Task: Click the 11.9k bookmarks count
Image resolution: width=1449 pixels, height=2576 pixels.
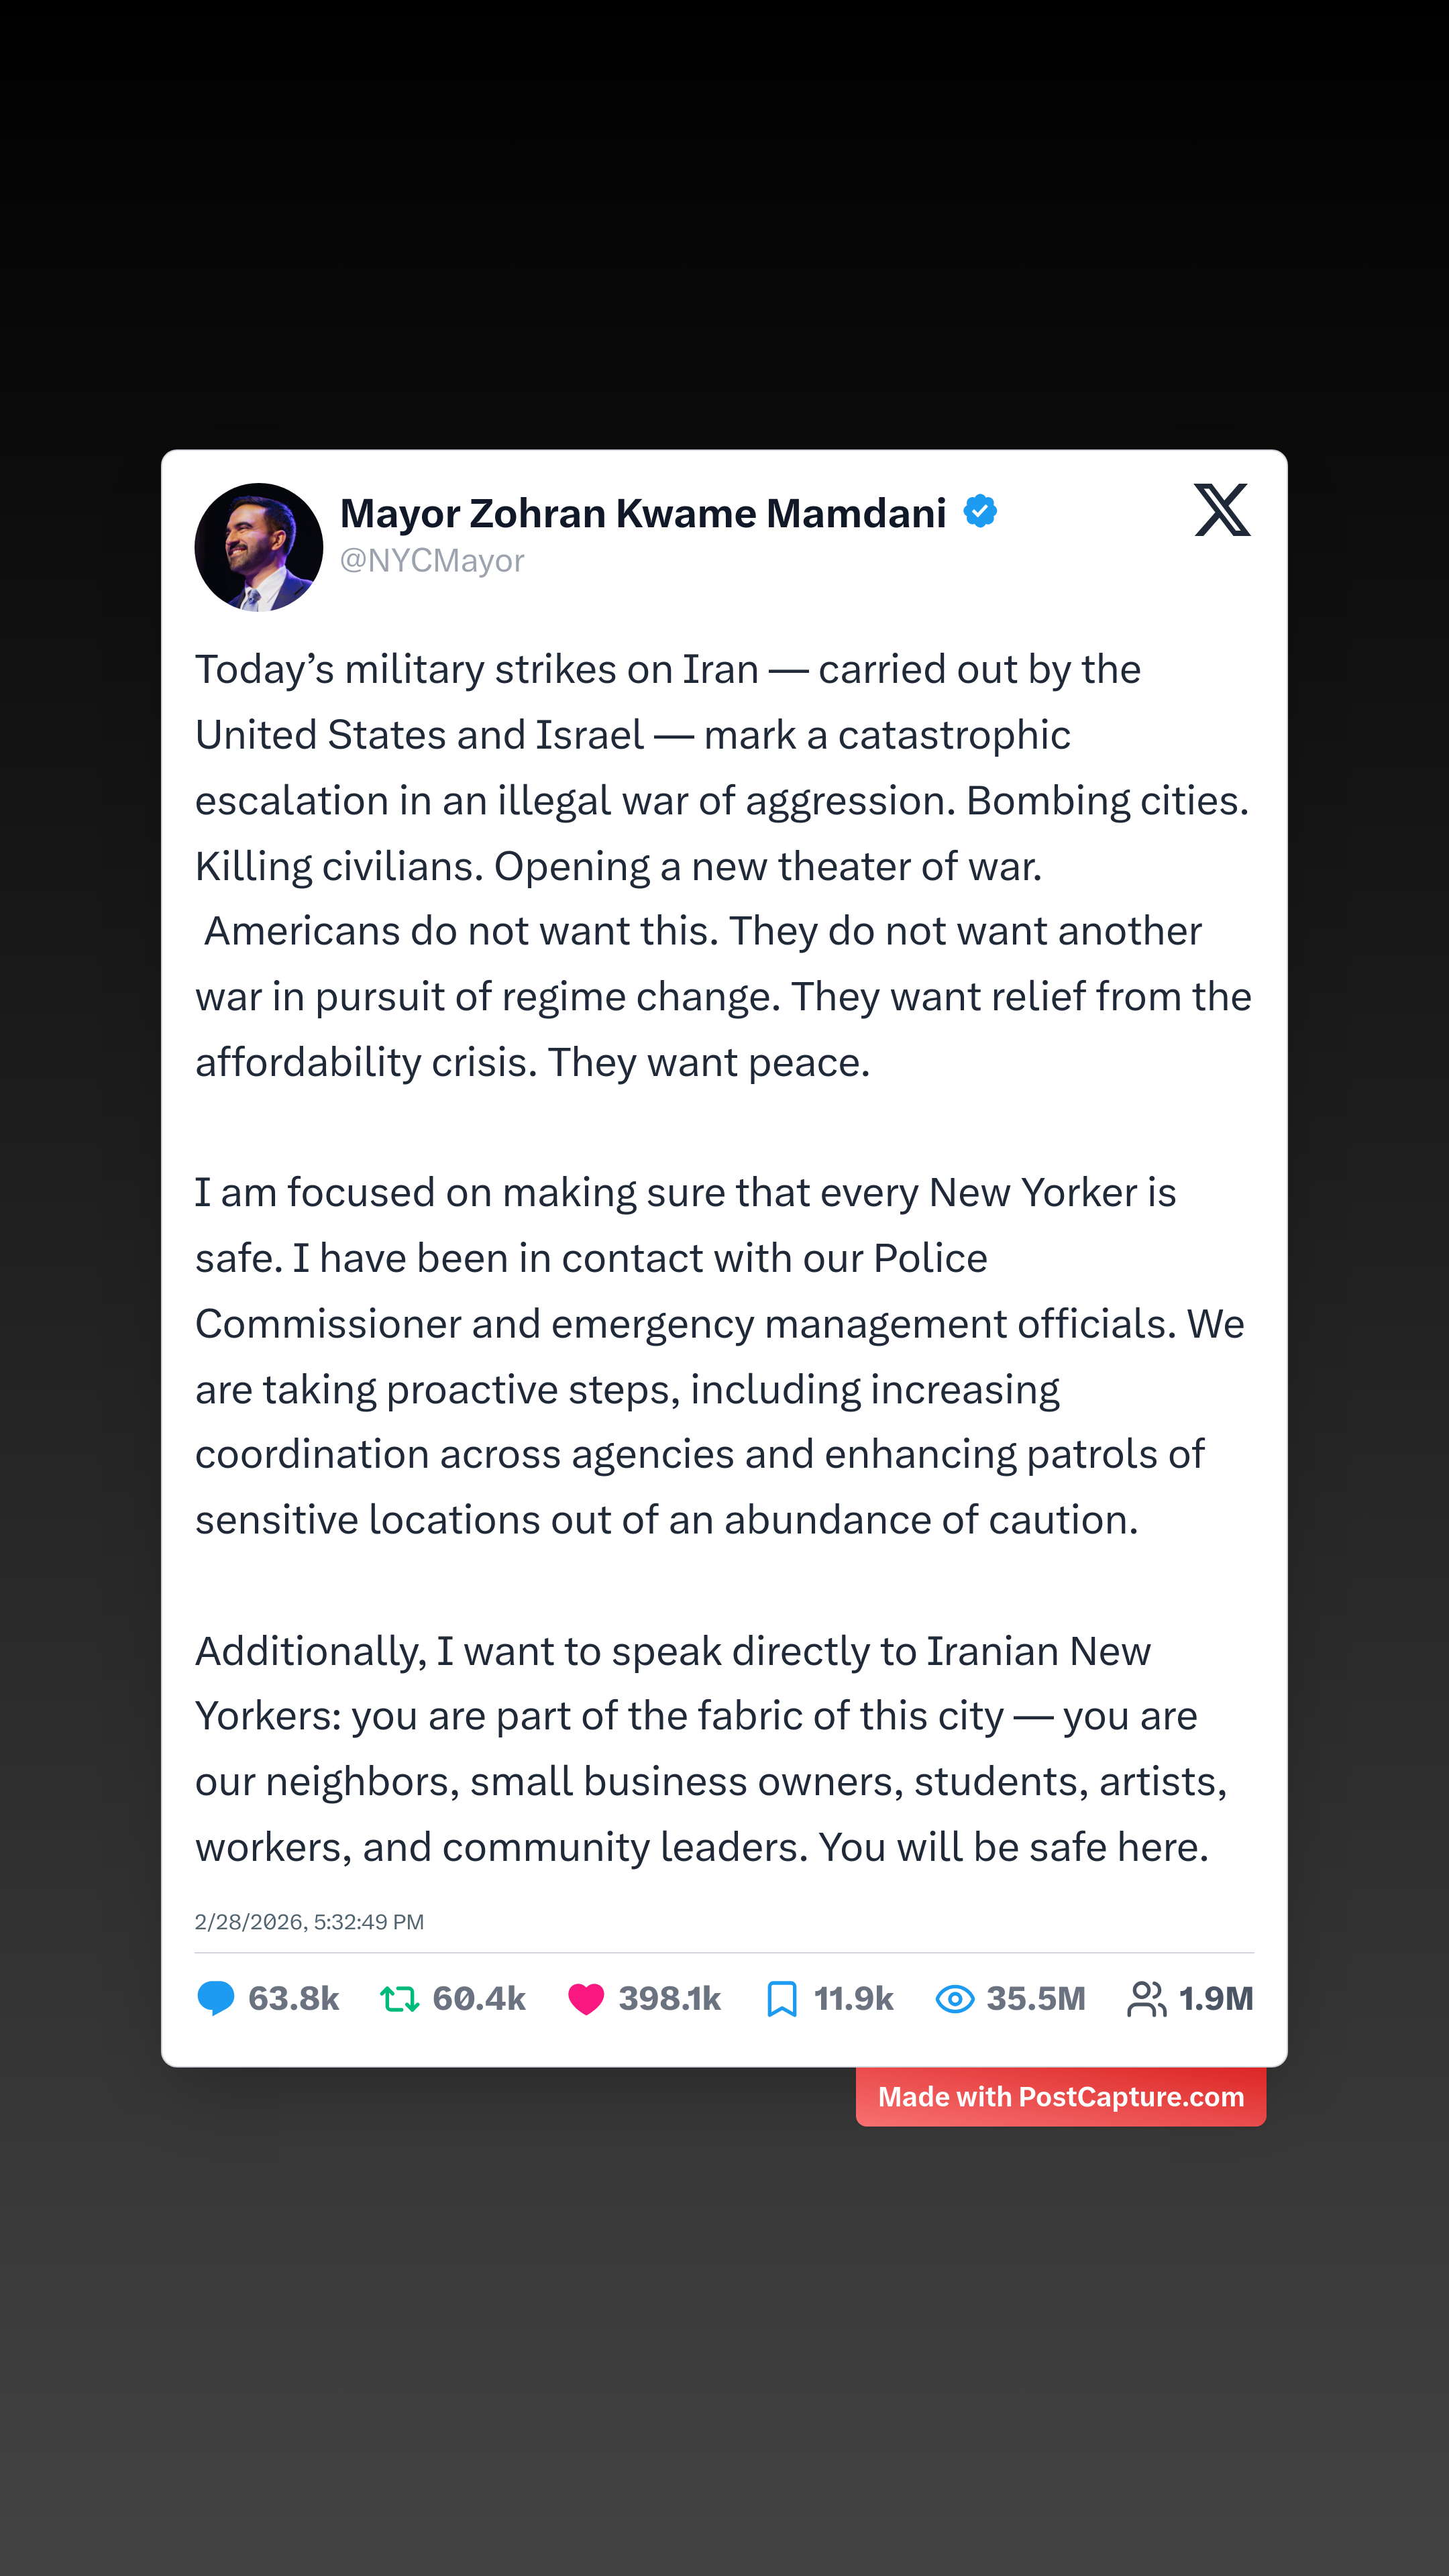Action: point(853,1998)
